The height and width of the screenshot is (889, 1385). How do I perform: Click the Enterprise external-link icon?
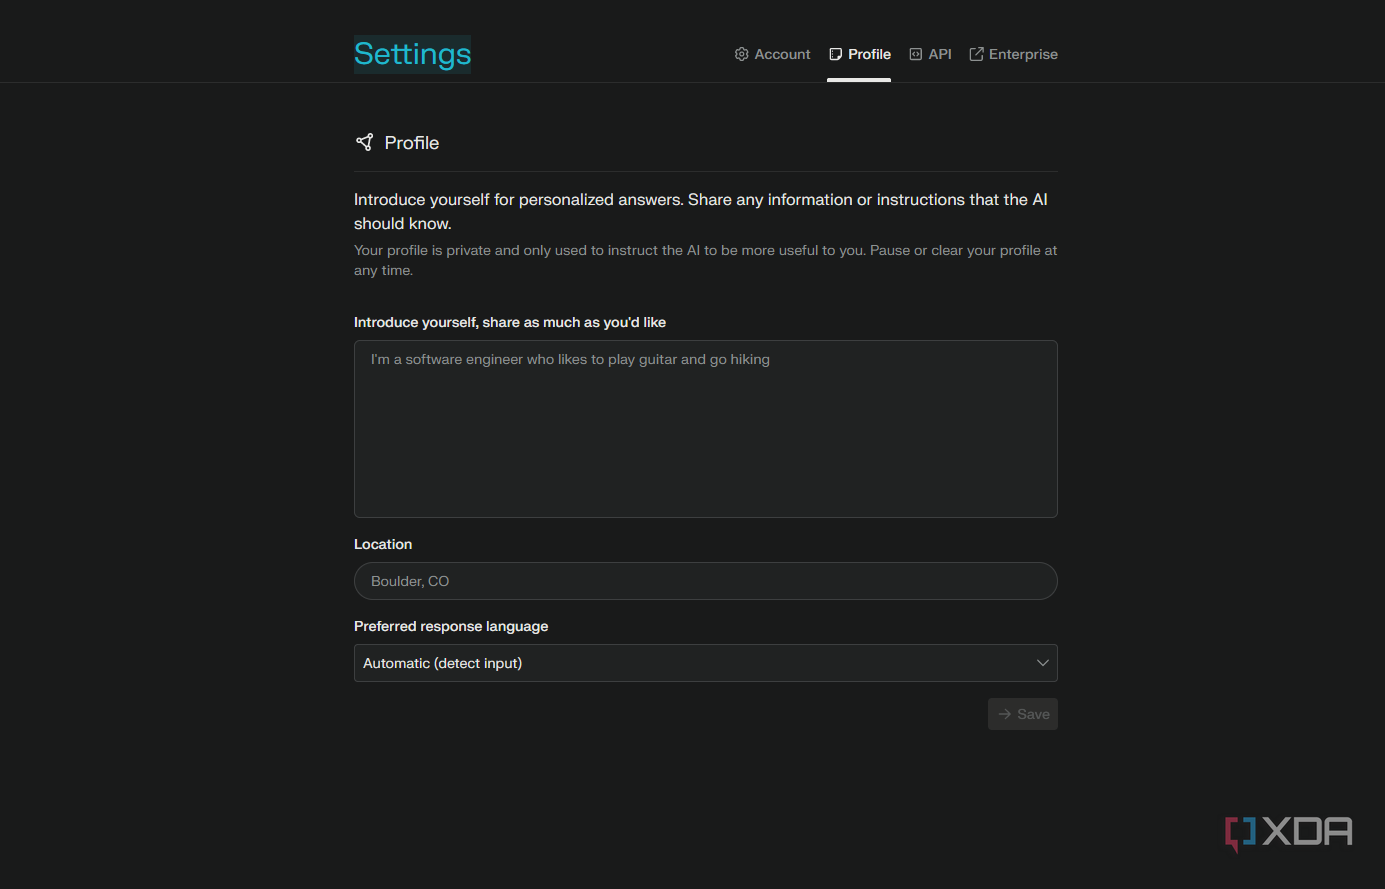[x=976, y=54]
